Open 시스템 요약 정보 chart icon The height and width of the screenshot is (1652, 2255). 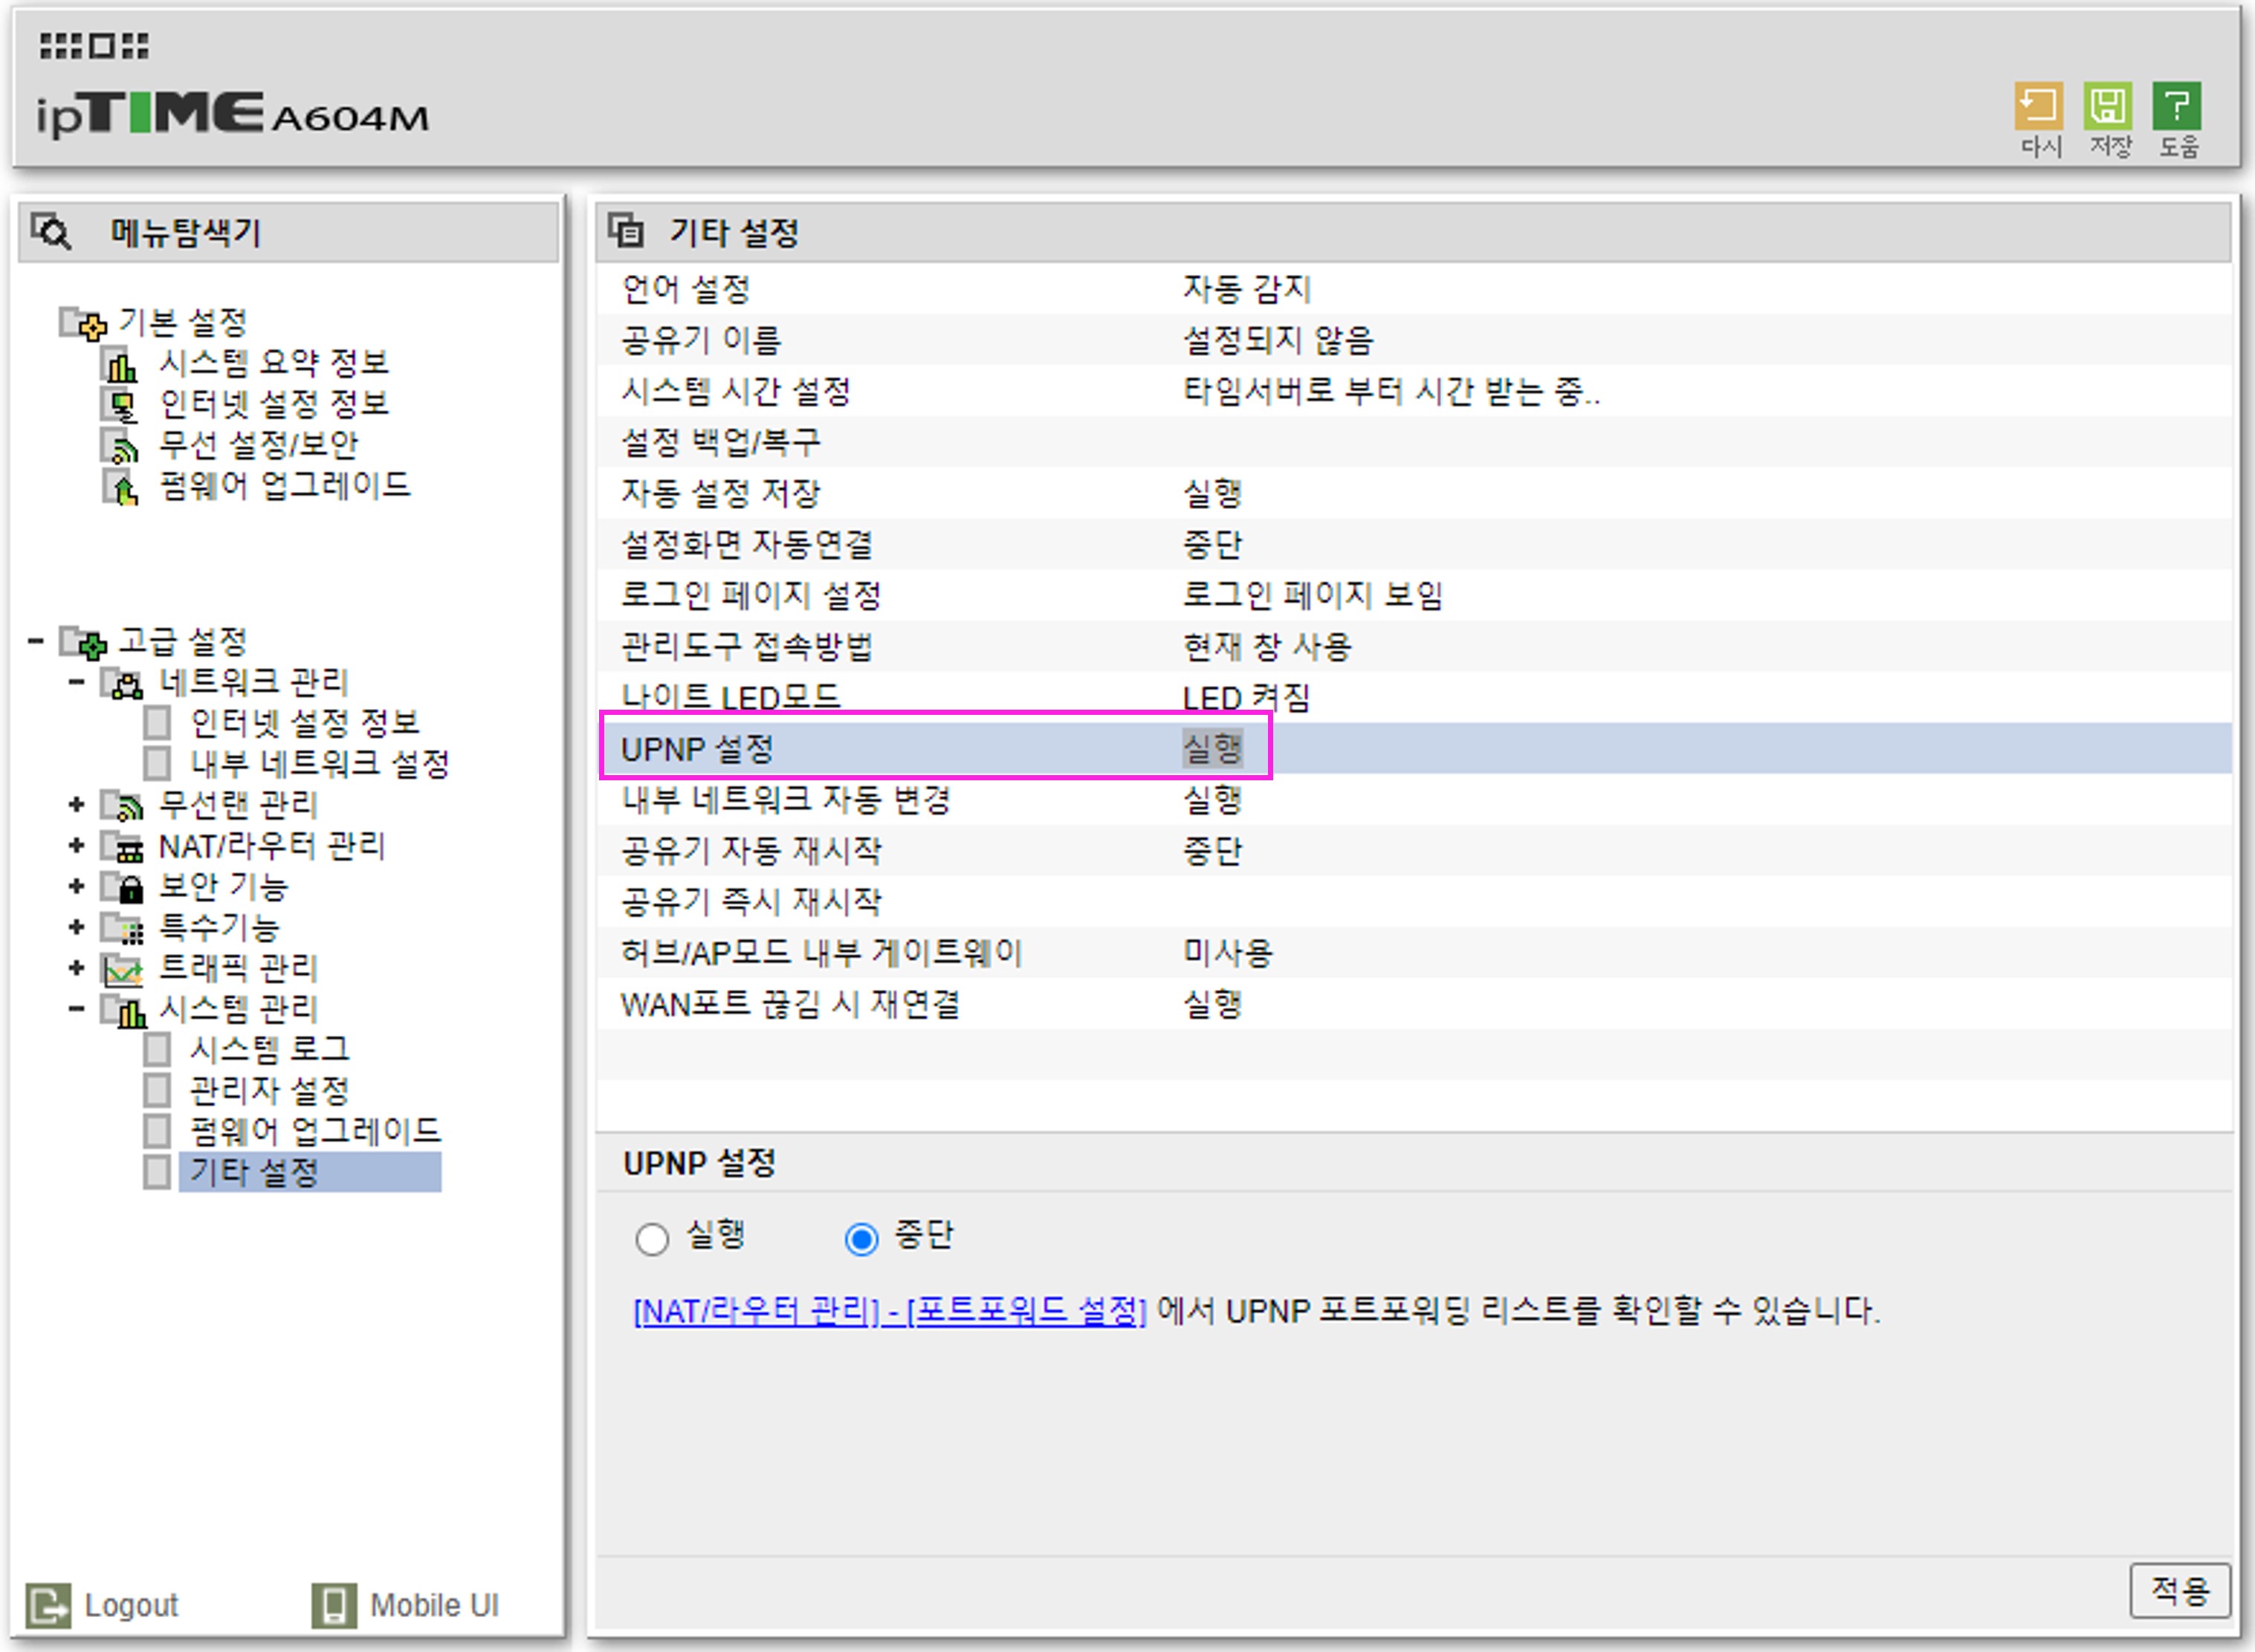coord(121,365)
